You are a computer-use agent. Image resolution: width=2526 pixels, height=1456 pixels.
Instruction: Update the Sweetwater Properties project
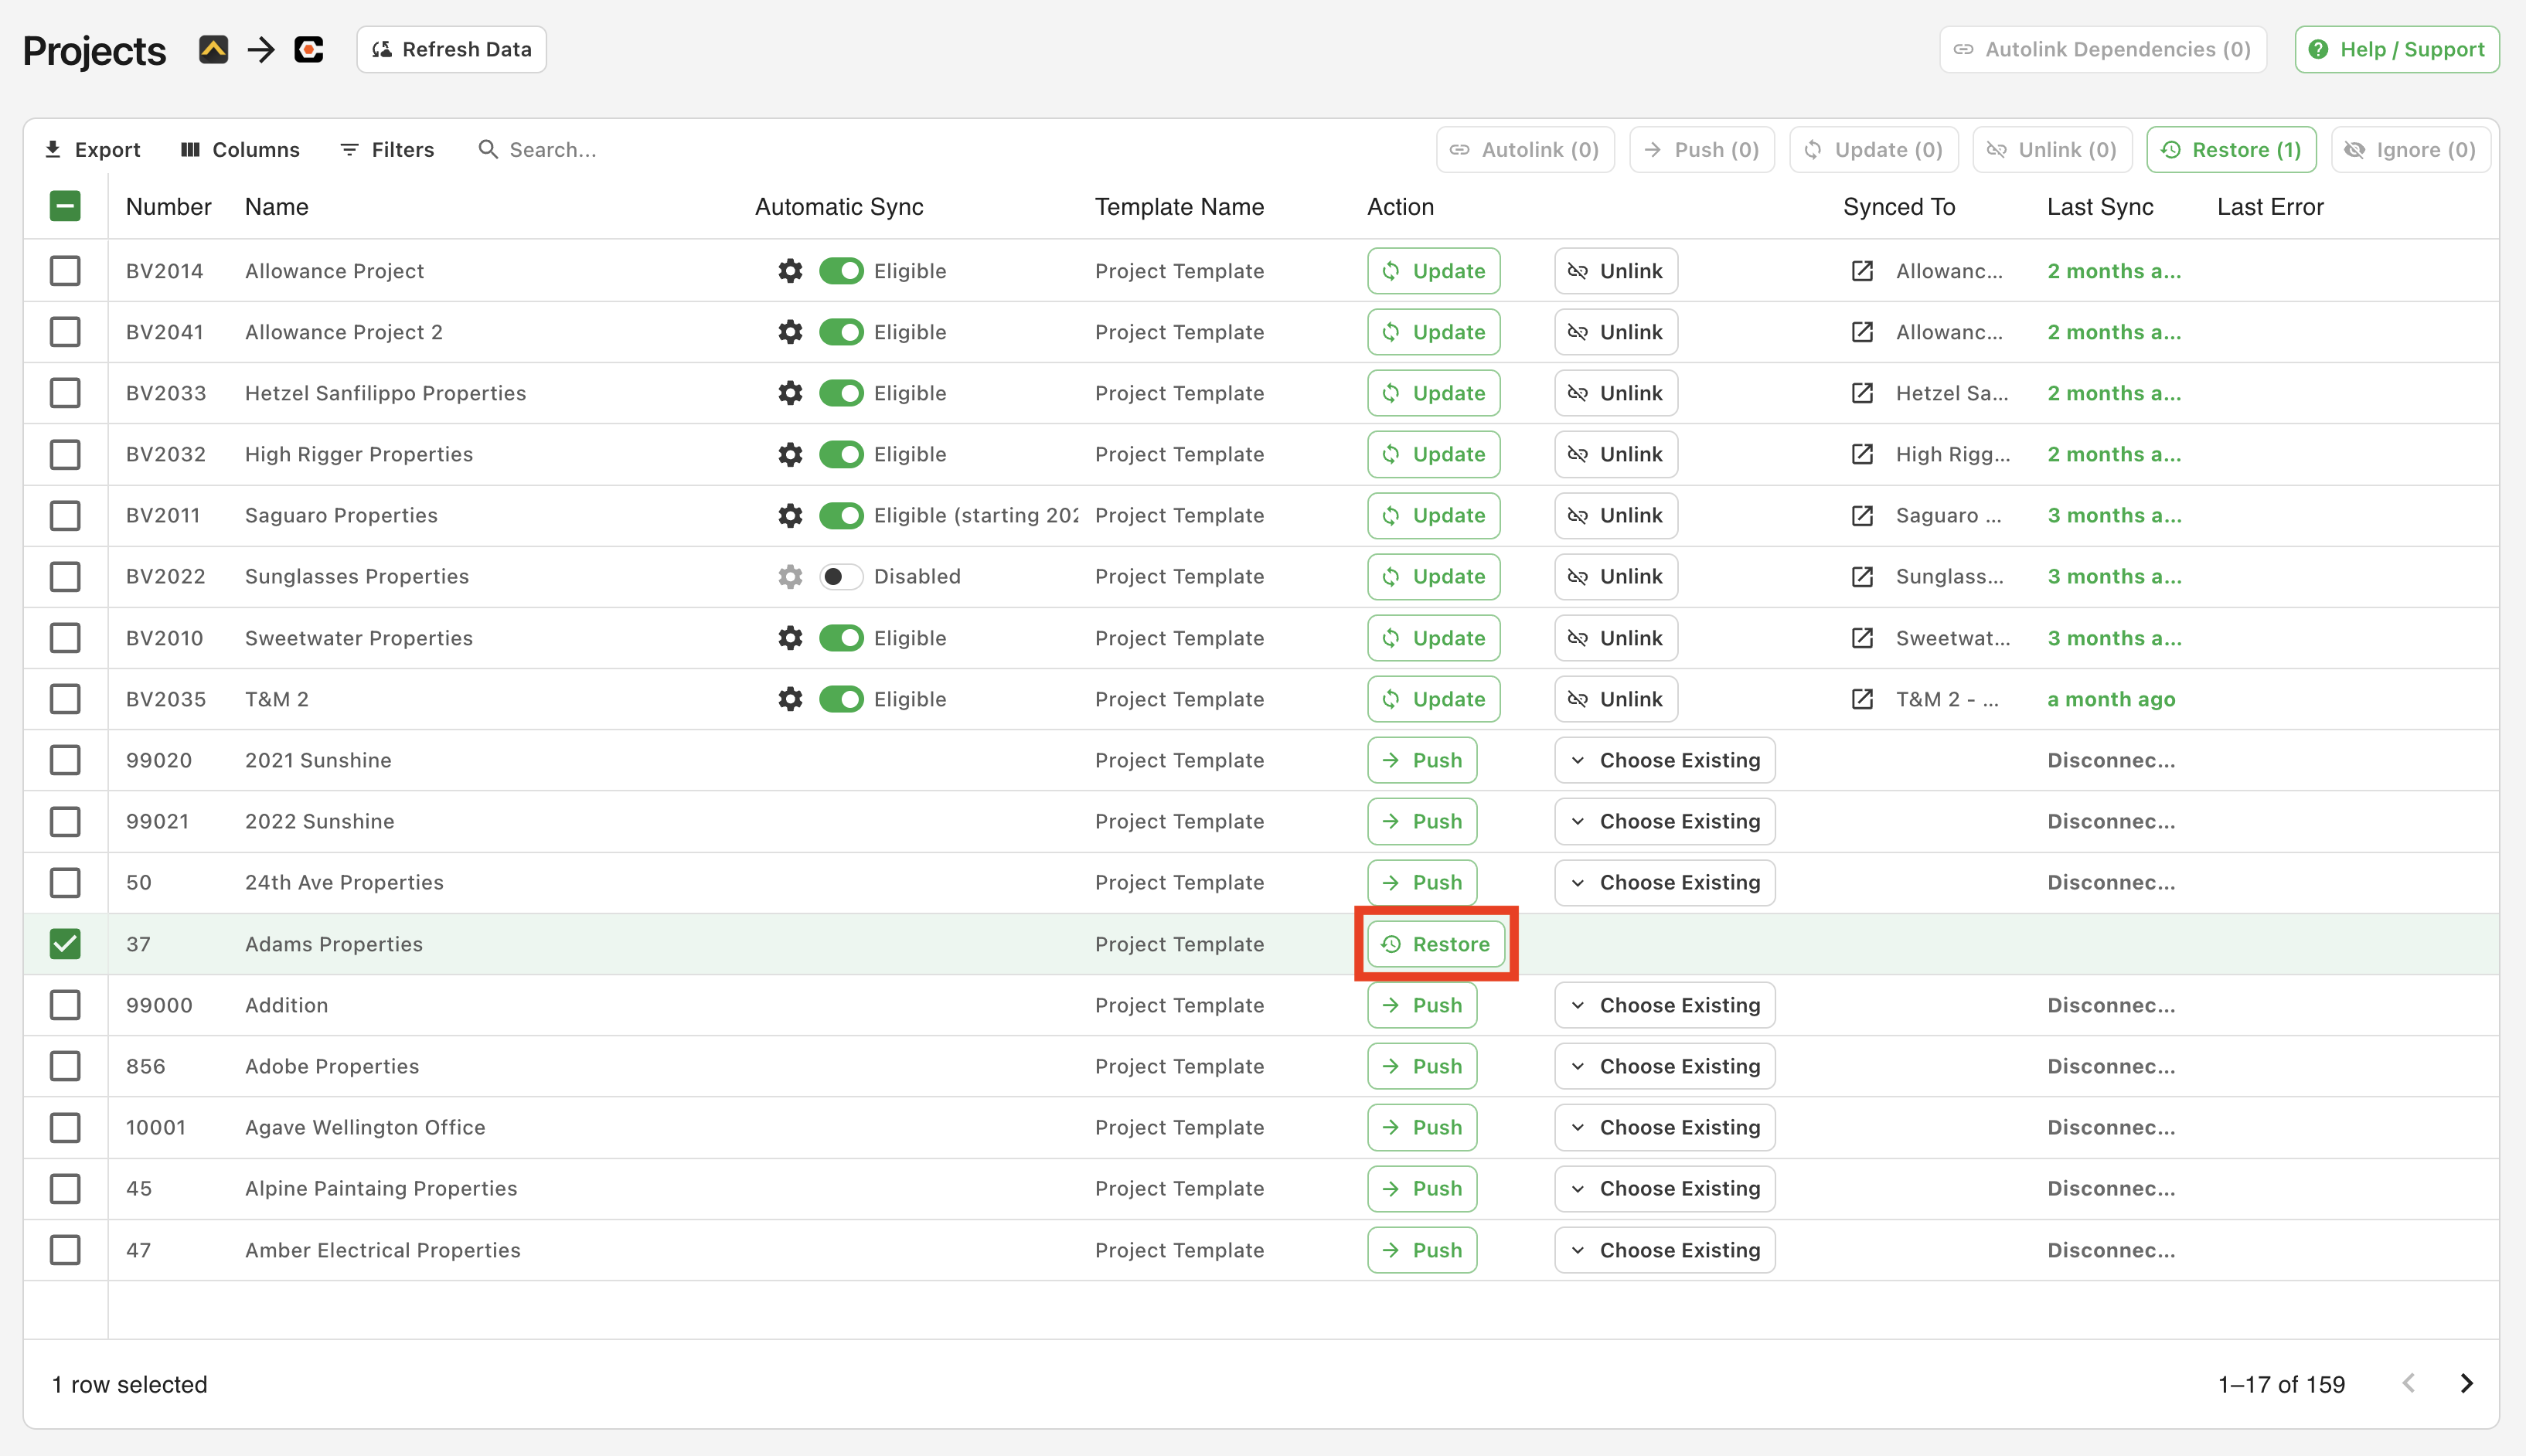[x=1434, y=638]
